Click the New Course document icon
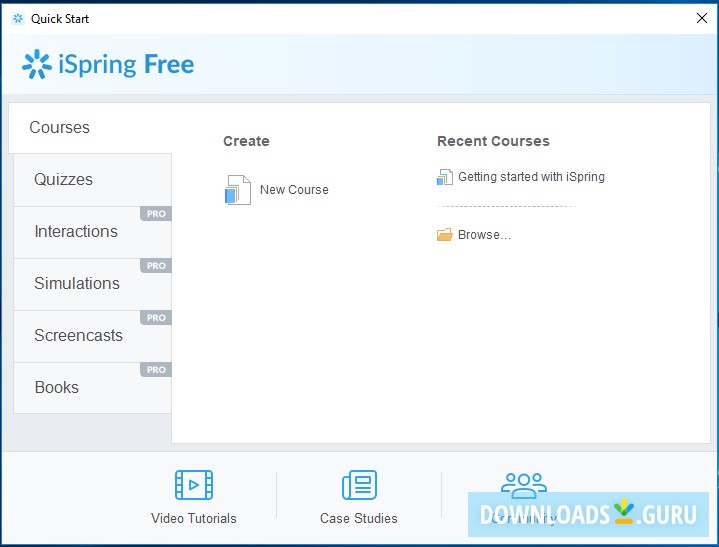This screenshot has height=547, width=719. [x=238, y=189]
